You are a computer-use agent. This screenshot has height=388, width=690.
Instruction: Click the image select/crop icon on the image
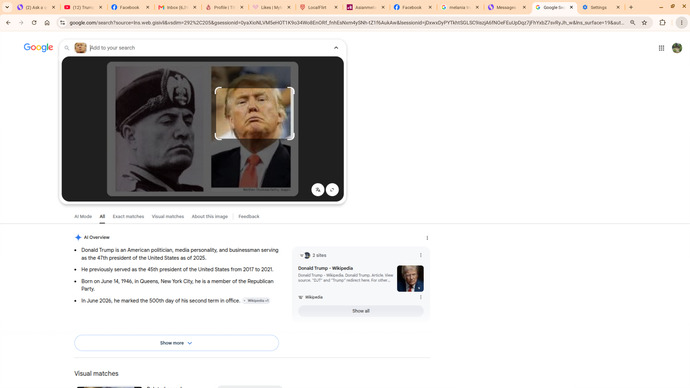pyautogui.click(x=332, y=190)
